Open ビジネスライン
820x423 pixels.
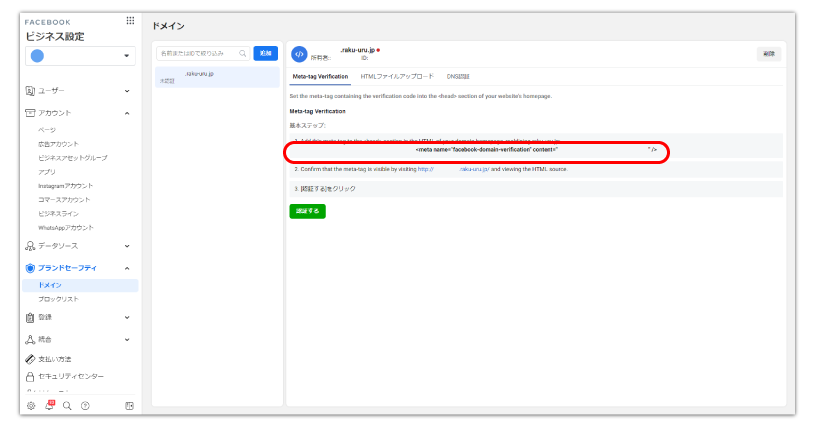pos(58,213)
